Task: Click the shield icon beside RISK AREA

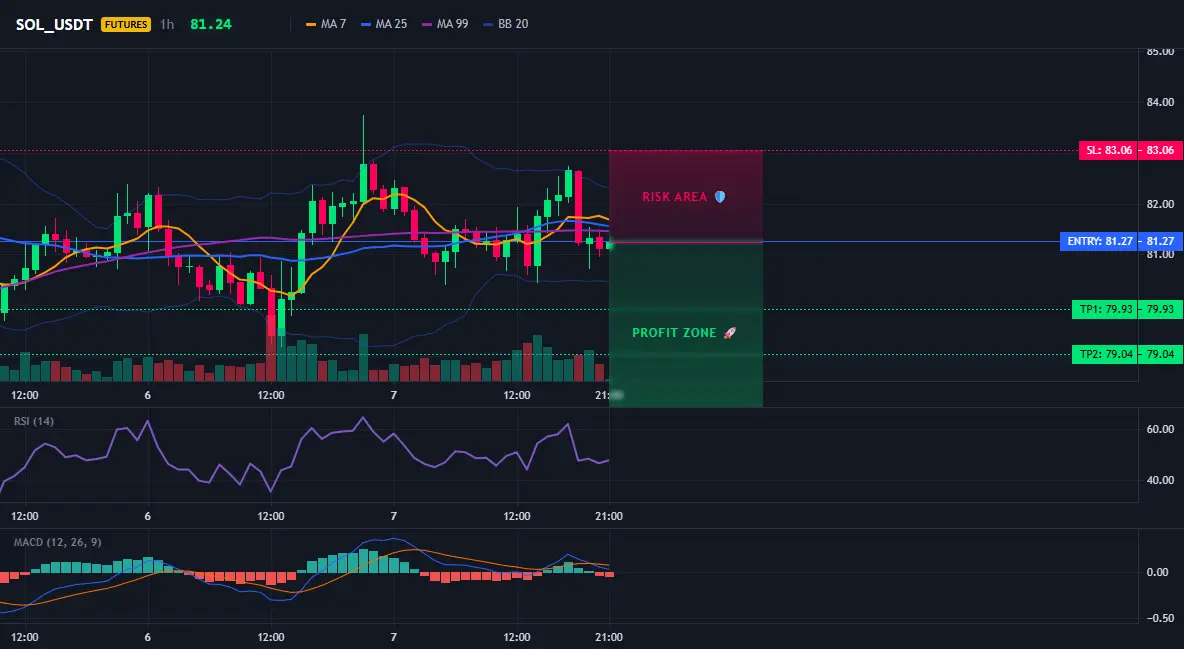Action: tap(720, 196)
